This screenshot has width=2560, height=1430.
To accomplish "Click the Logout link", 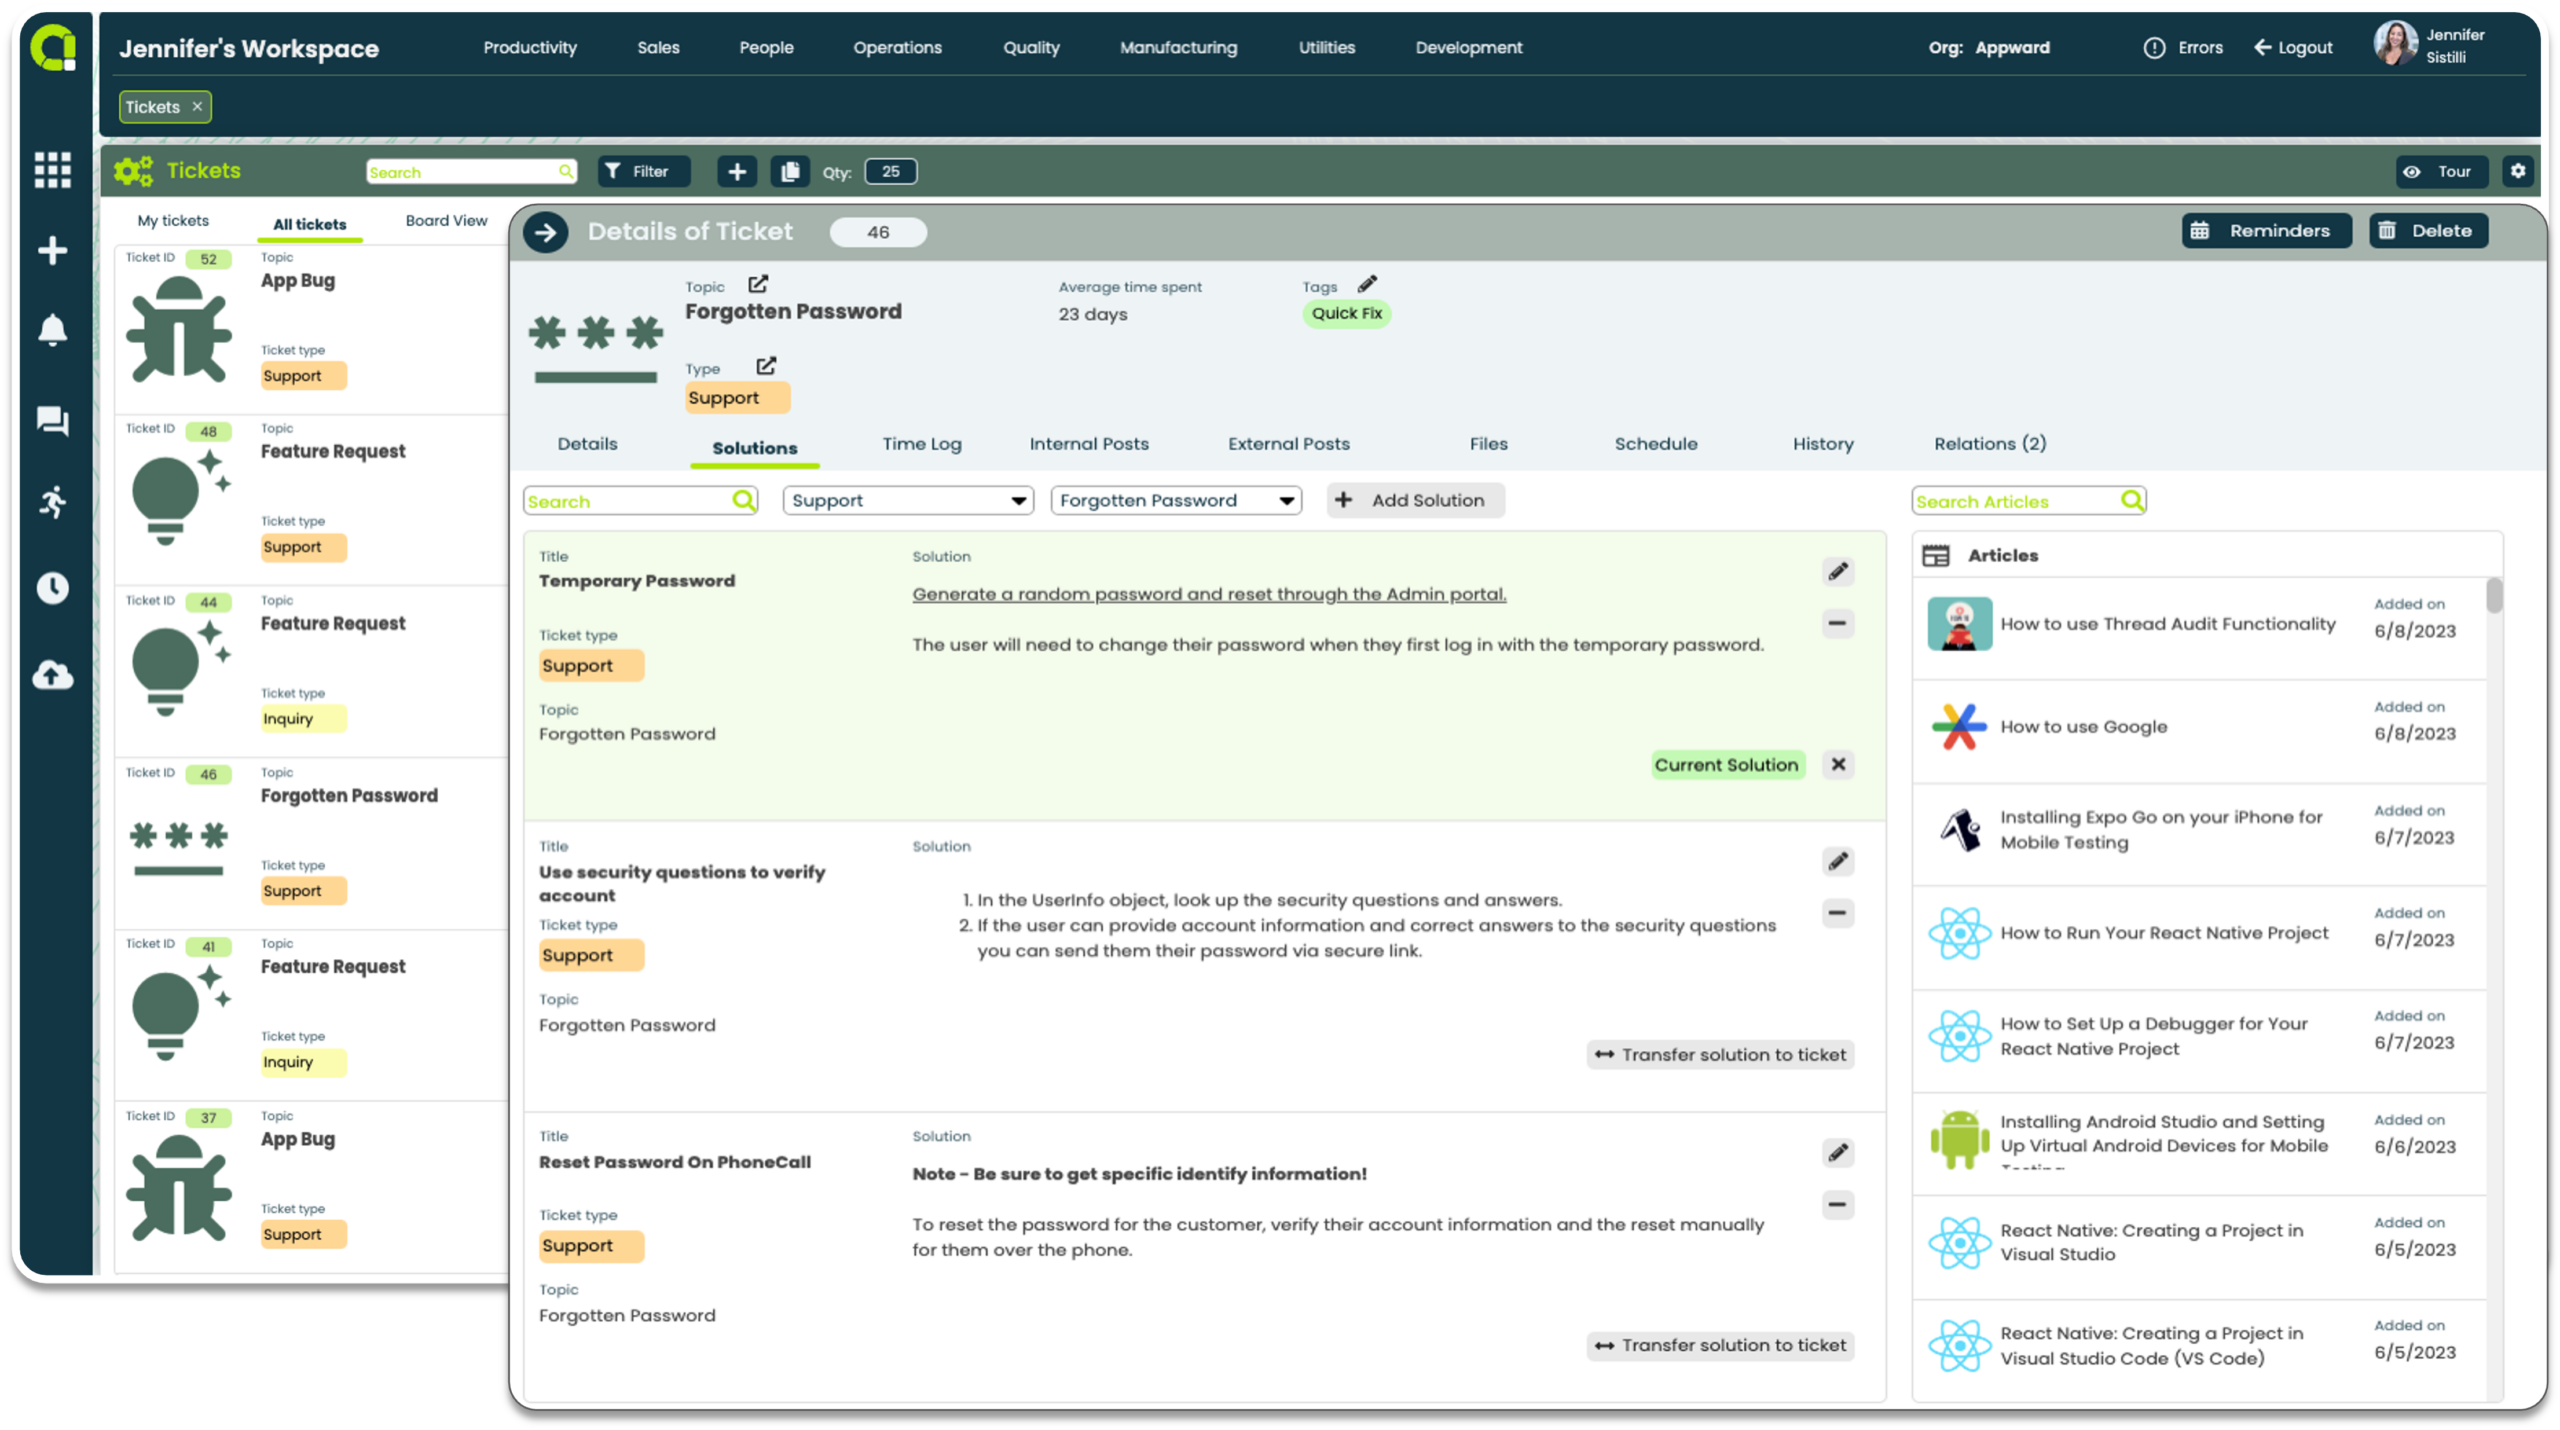I will (x=2292, y=48).
